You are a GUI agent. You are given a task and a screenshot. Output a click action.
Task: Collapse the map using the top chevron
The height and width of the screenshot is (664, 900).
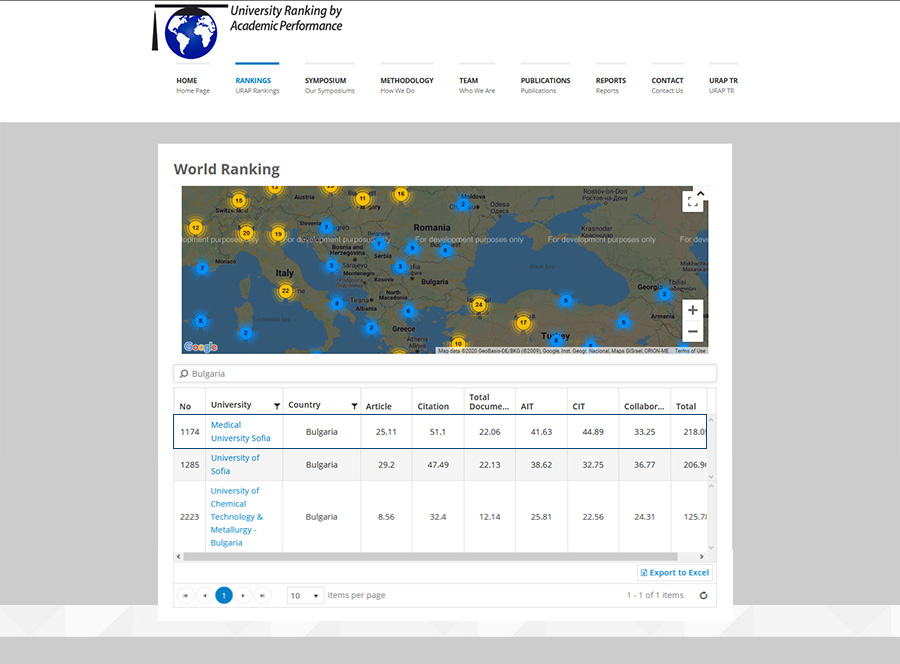coord(700,193)
